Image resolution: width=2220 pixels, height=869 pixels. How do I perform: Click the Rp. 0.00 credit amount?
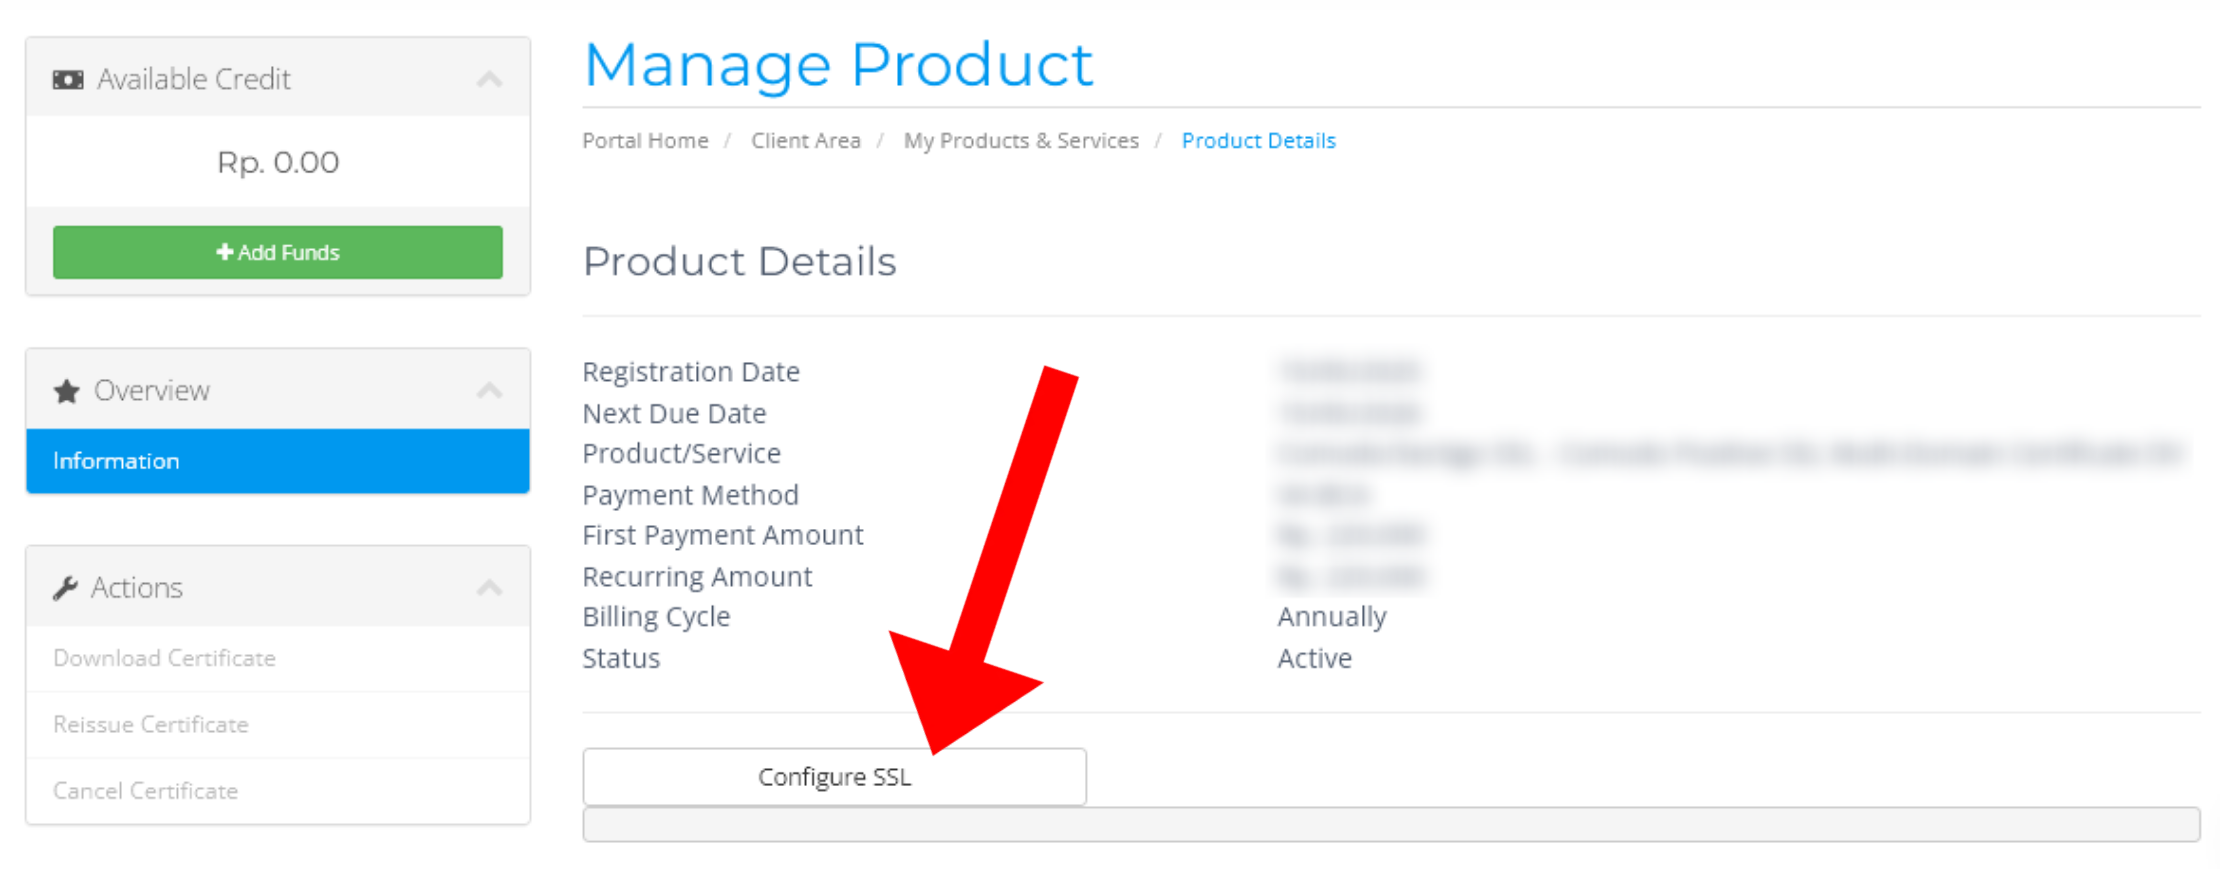click(x=278, y=162)
